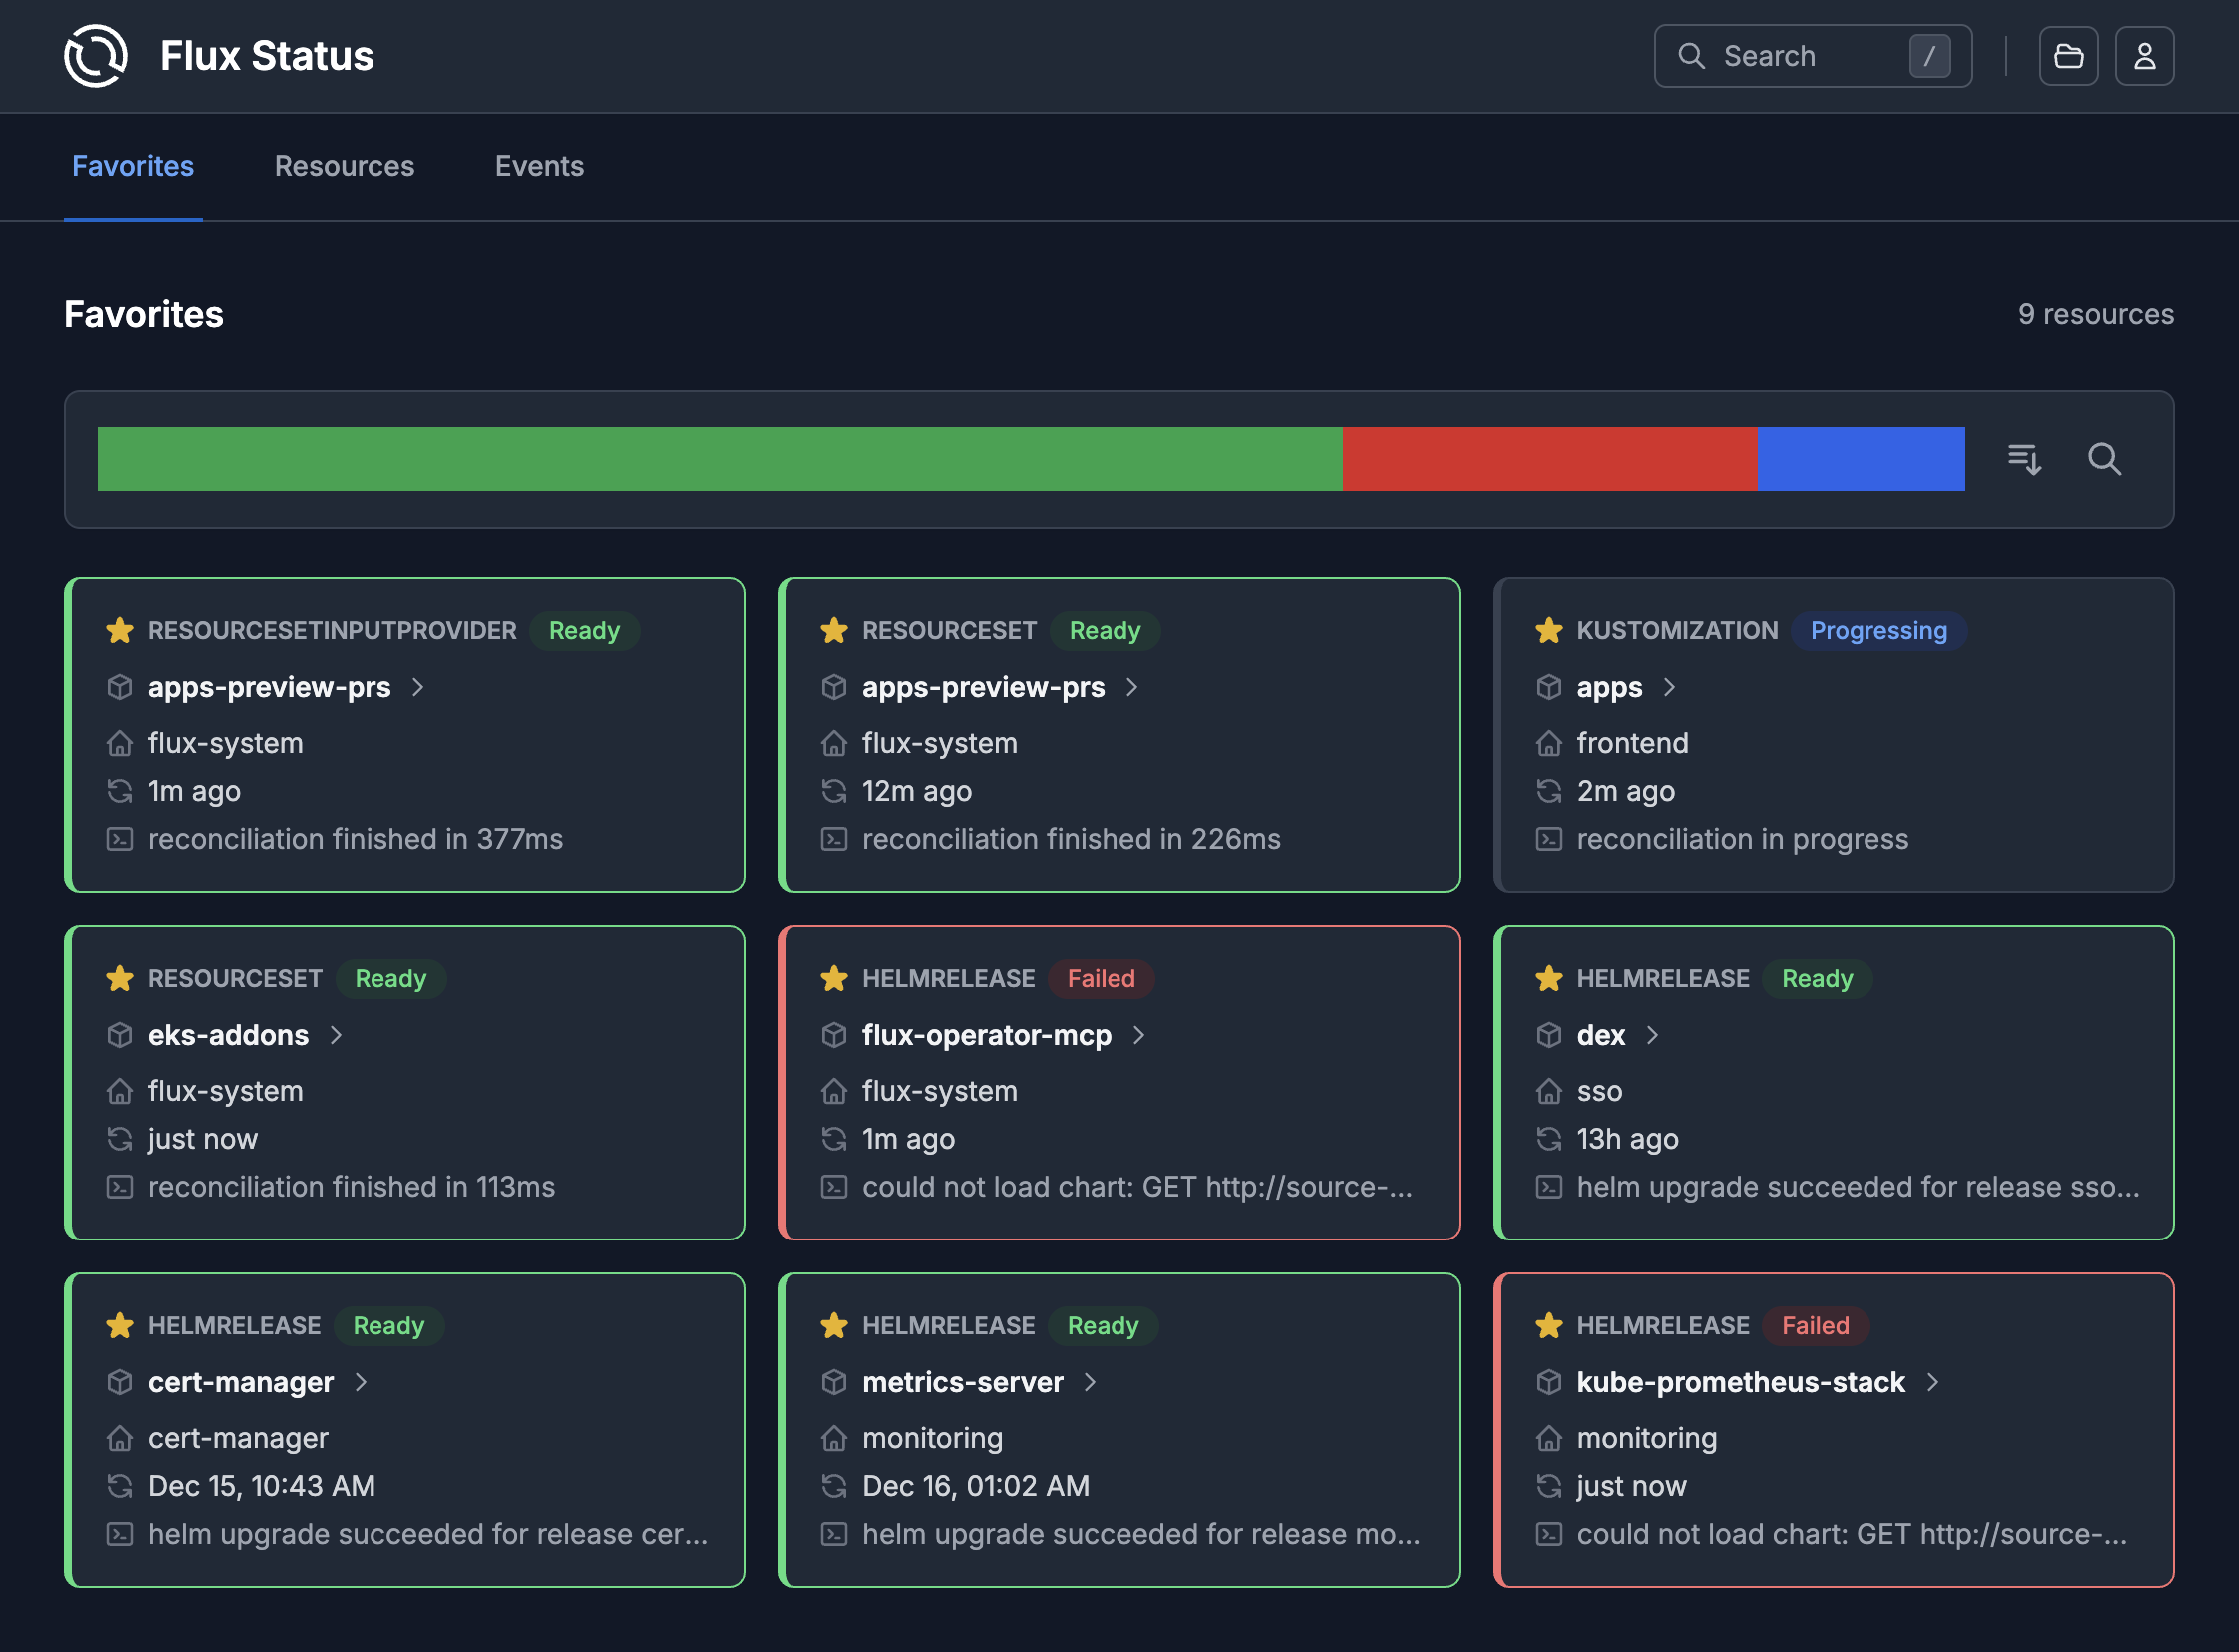Open the Events tab
Screen dimensions: 2239x1652
coord(539,166)
